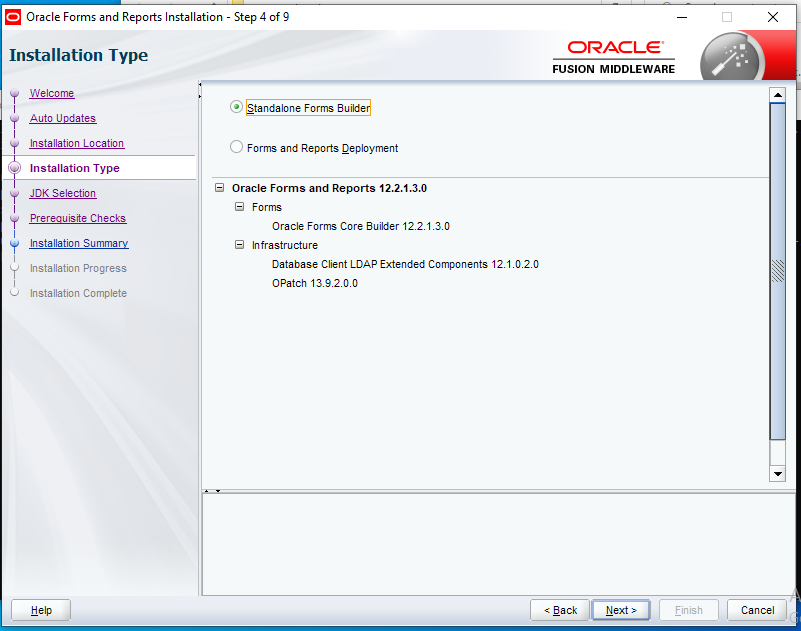Click the Installation Summary step bullet icon
This screenshot has height=631, width=801.
(x=14, y=244)
